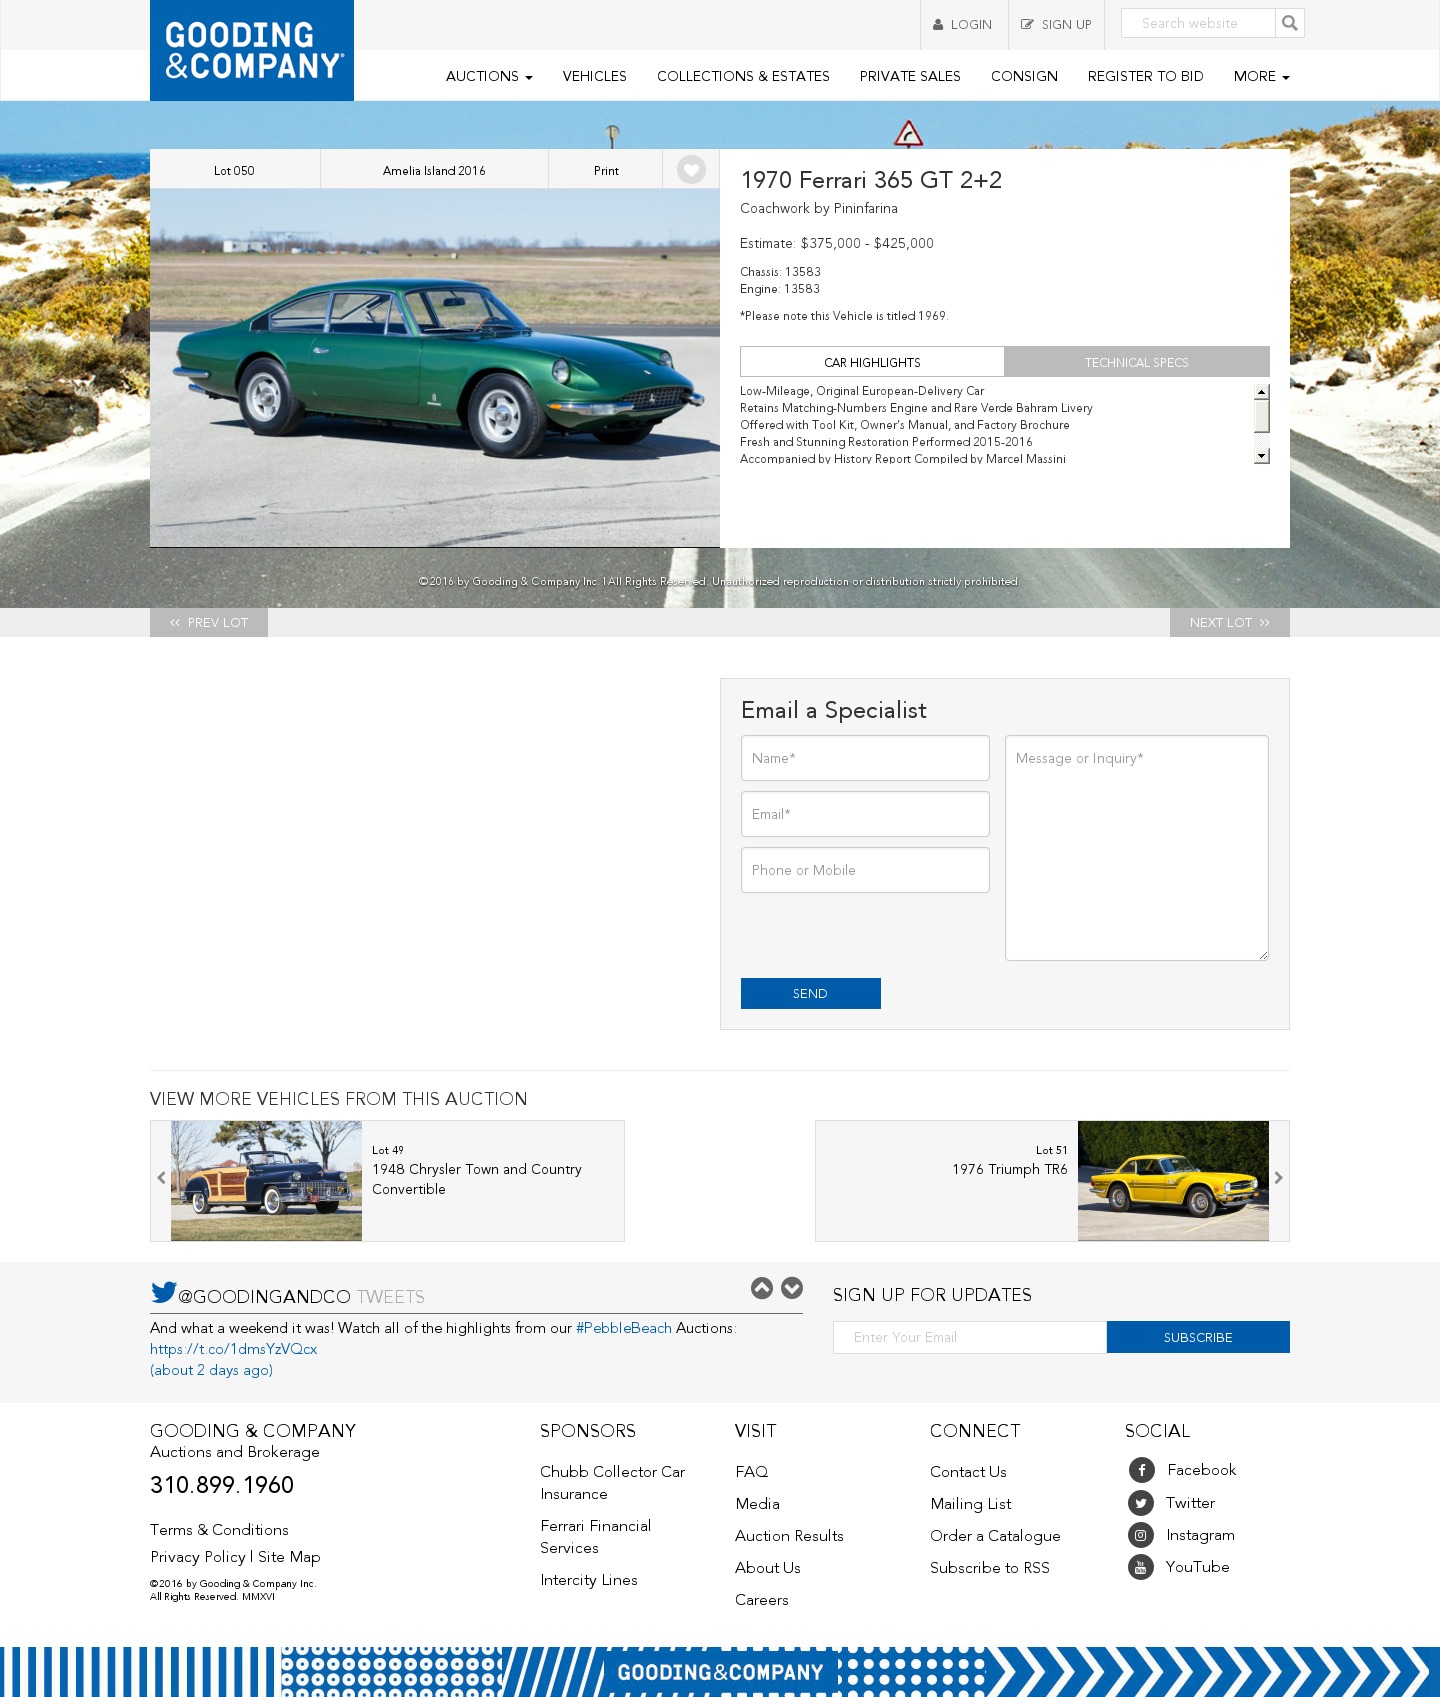Open Instagram social icon
This screenshot has width=1440, height=1697.
1141,1535
